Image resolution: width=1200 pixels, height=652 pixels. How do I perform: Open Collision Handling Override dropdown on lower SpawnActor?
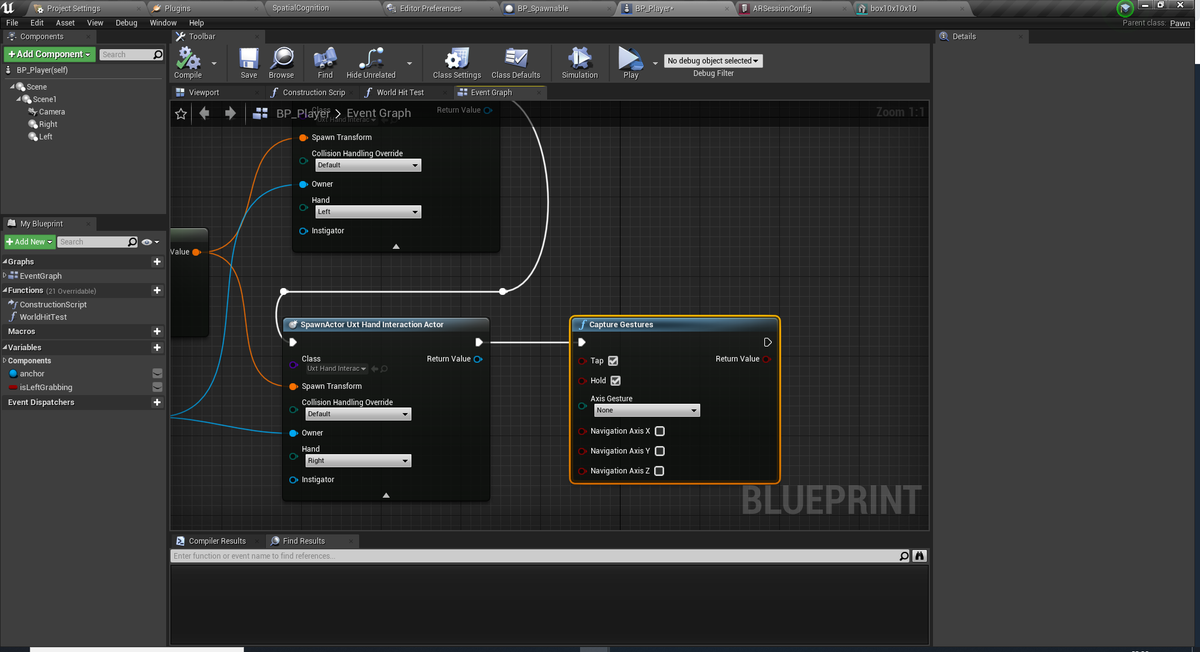357,414
